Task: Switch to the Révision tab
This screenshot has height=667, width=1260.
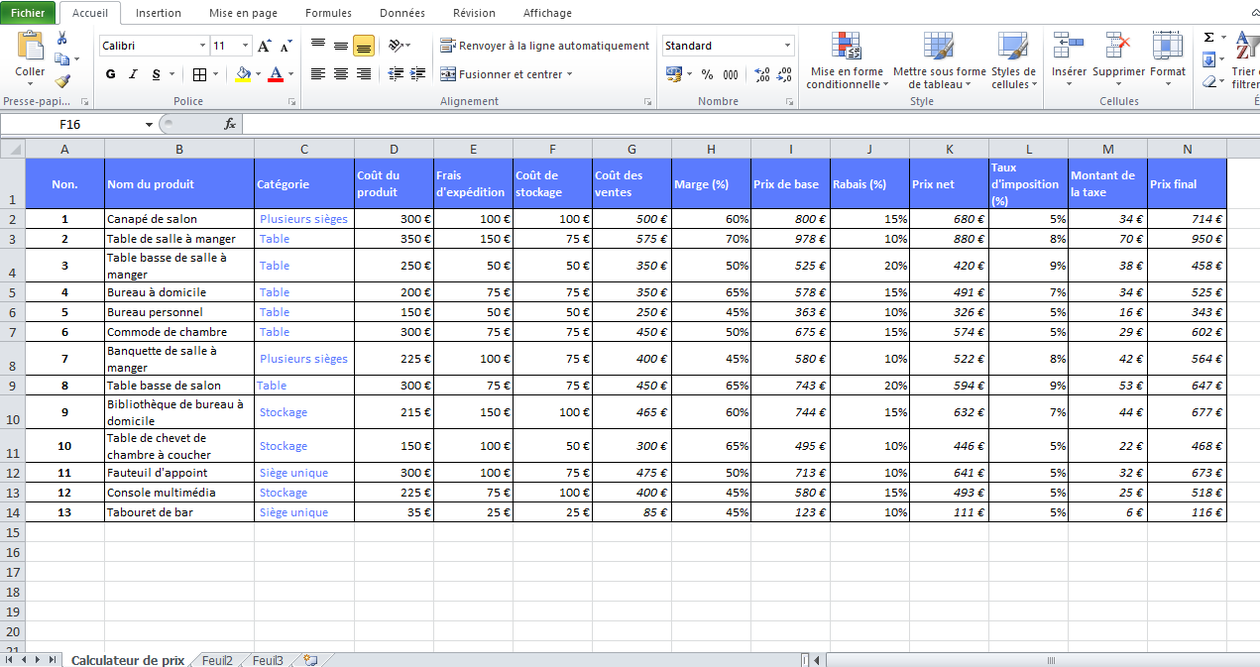Action: (474, 13)
